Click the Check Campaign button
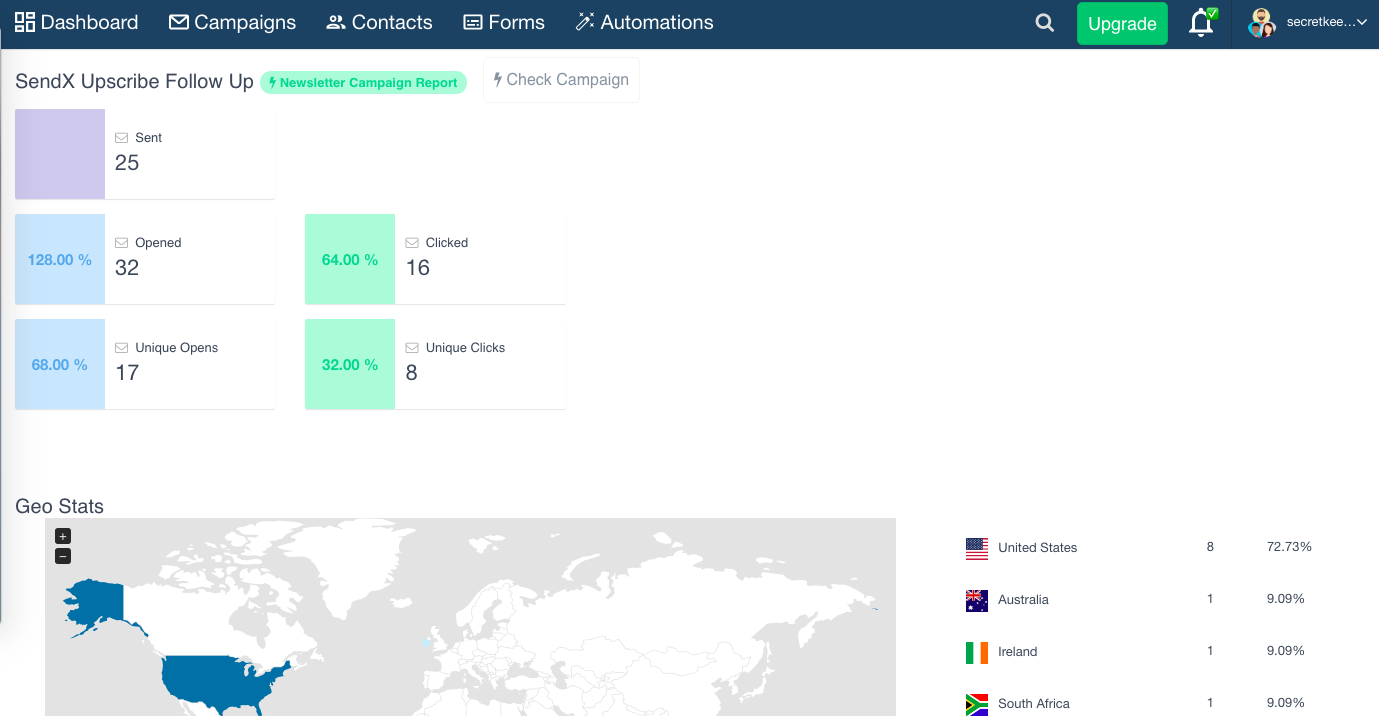The image size is (1379, 716). click(x=561, y=80)
